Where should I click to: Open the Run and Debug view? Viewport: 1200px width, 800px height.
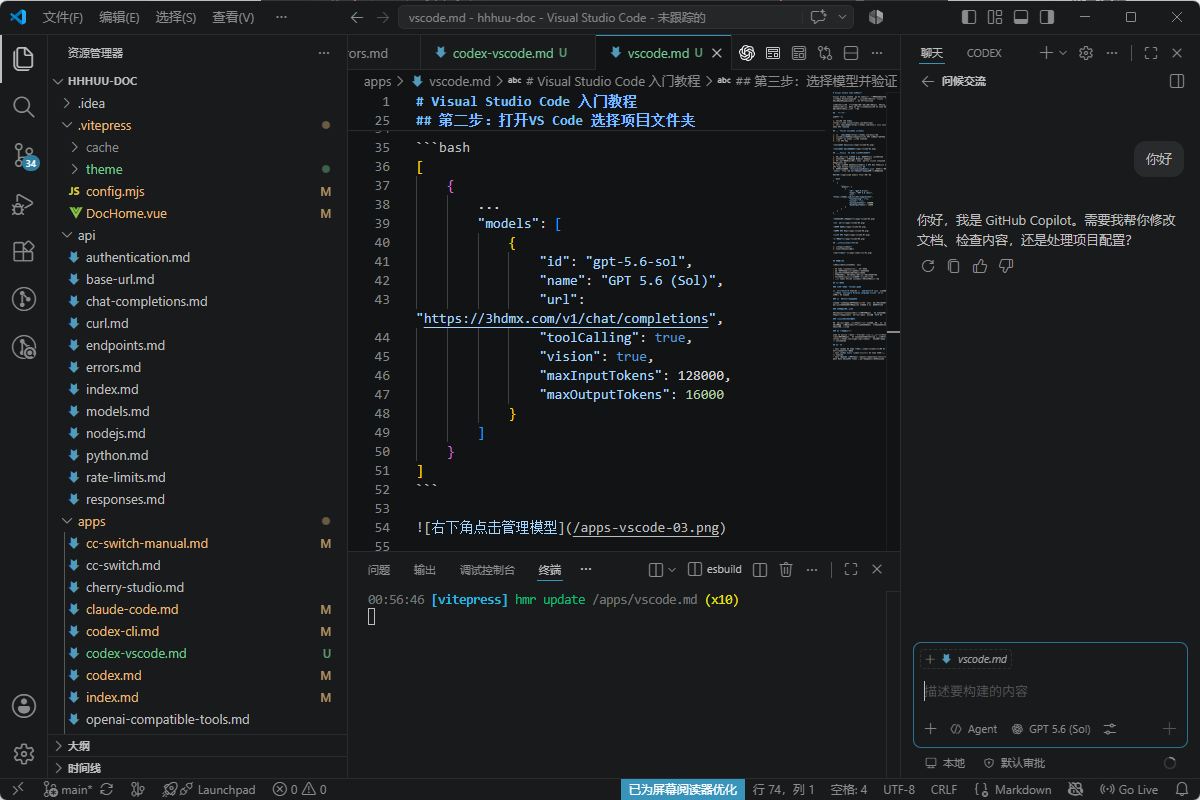tap(24, 204)
